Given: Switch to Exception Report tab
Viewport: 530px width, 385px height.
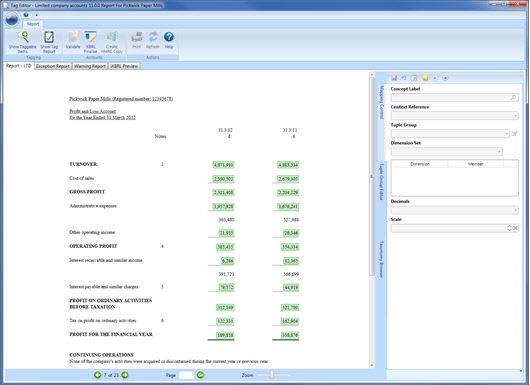Looking at the screenshot, I should (x=53, y=66).
